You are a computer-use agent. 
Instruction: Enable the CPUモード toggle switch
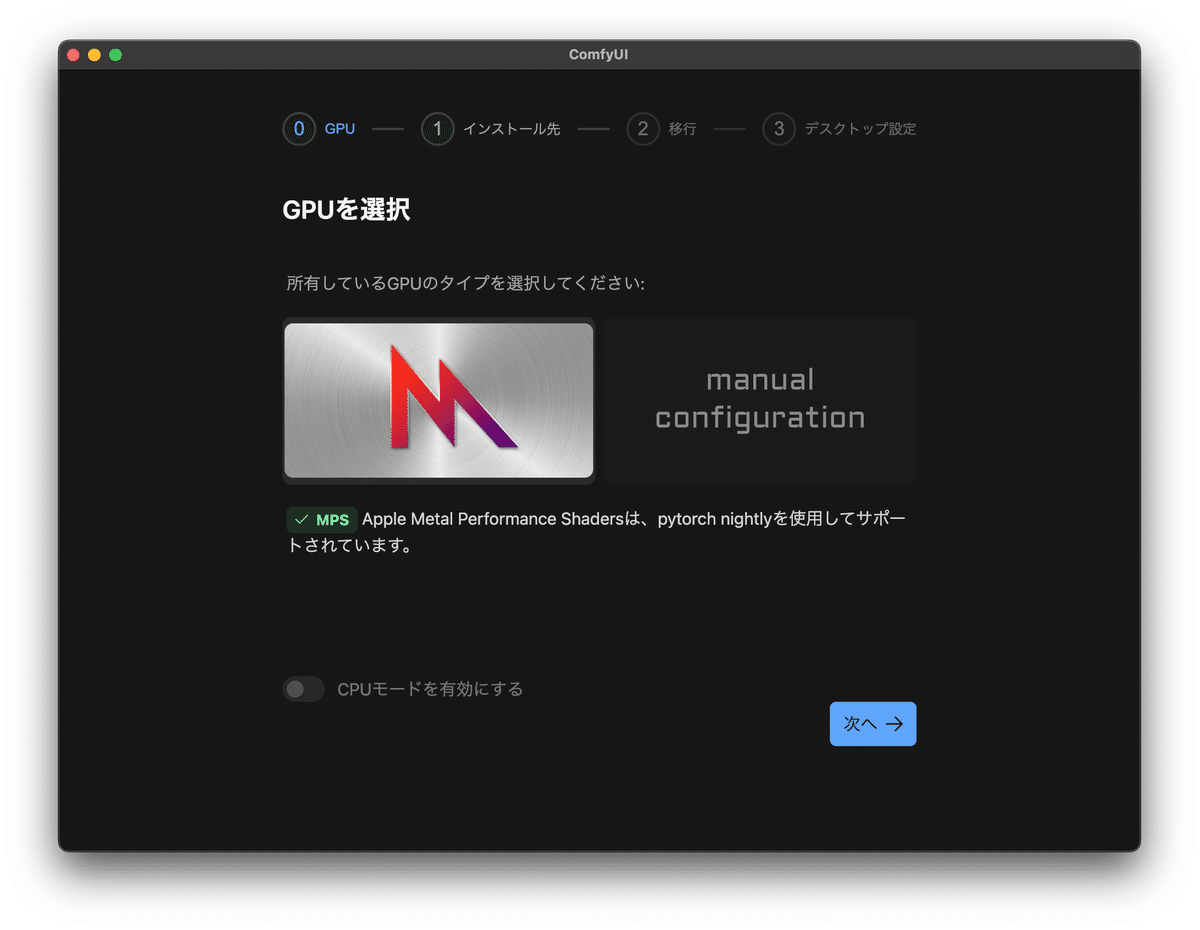[x=303, y=689]
